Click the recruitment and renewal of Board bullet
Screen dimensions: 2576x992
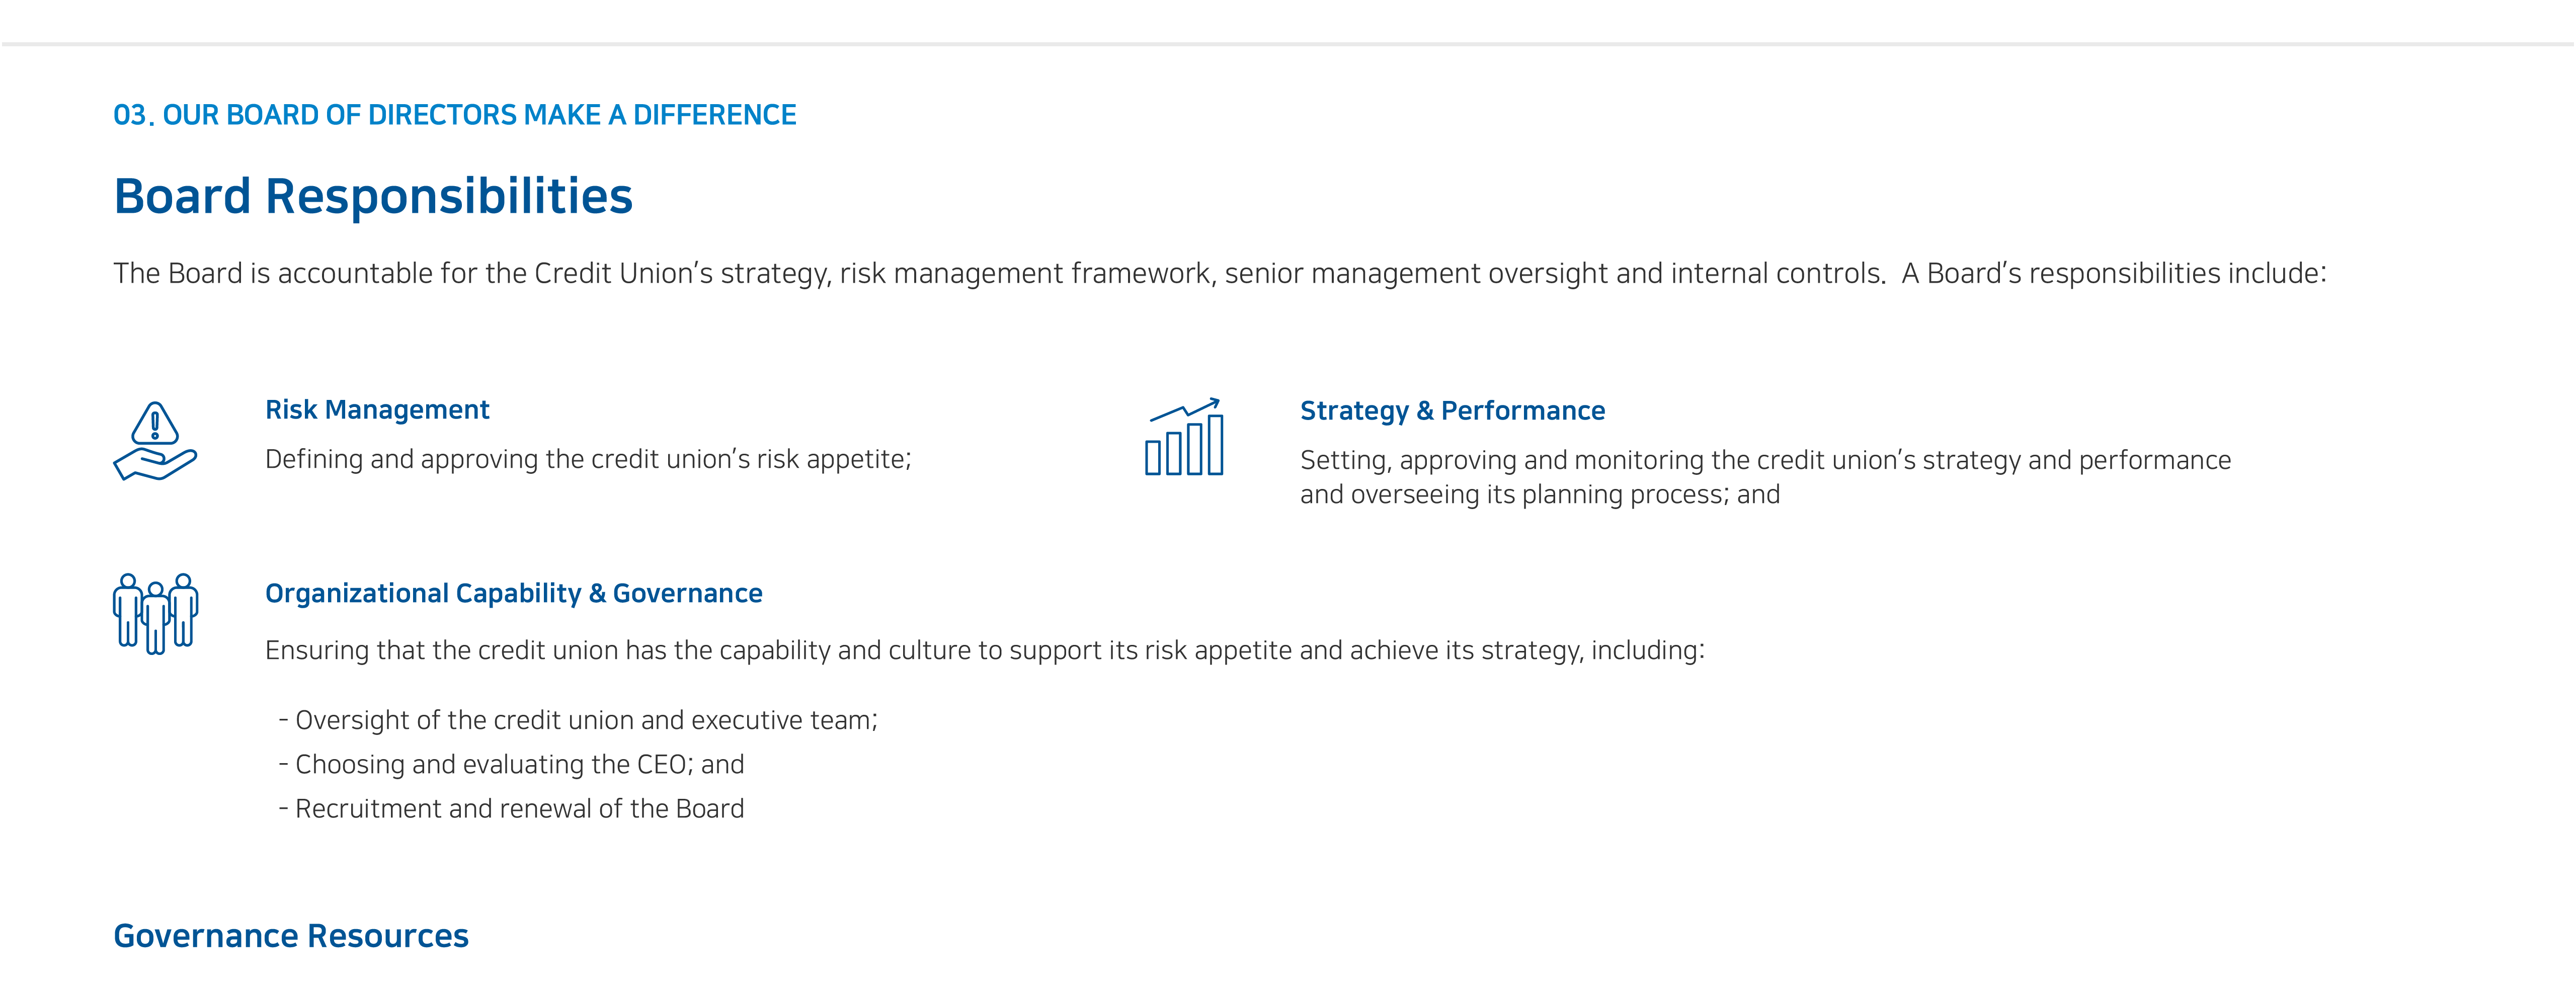coord(511,808)
